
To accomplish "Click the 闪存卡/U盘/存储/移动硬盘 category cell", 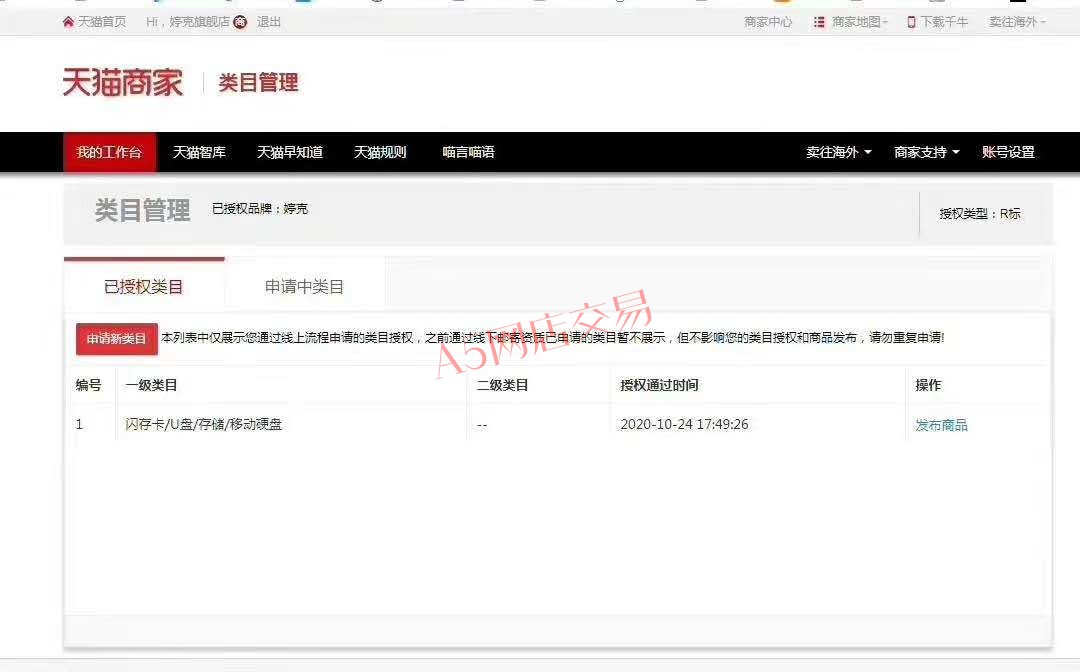I will (203, 425).
